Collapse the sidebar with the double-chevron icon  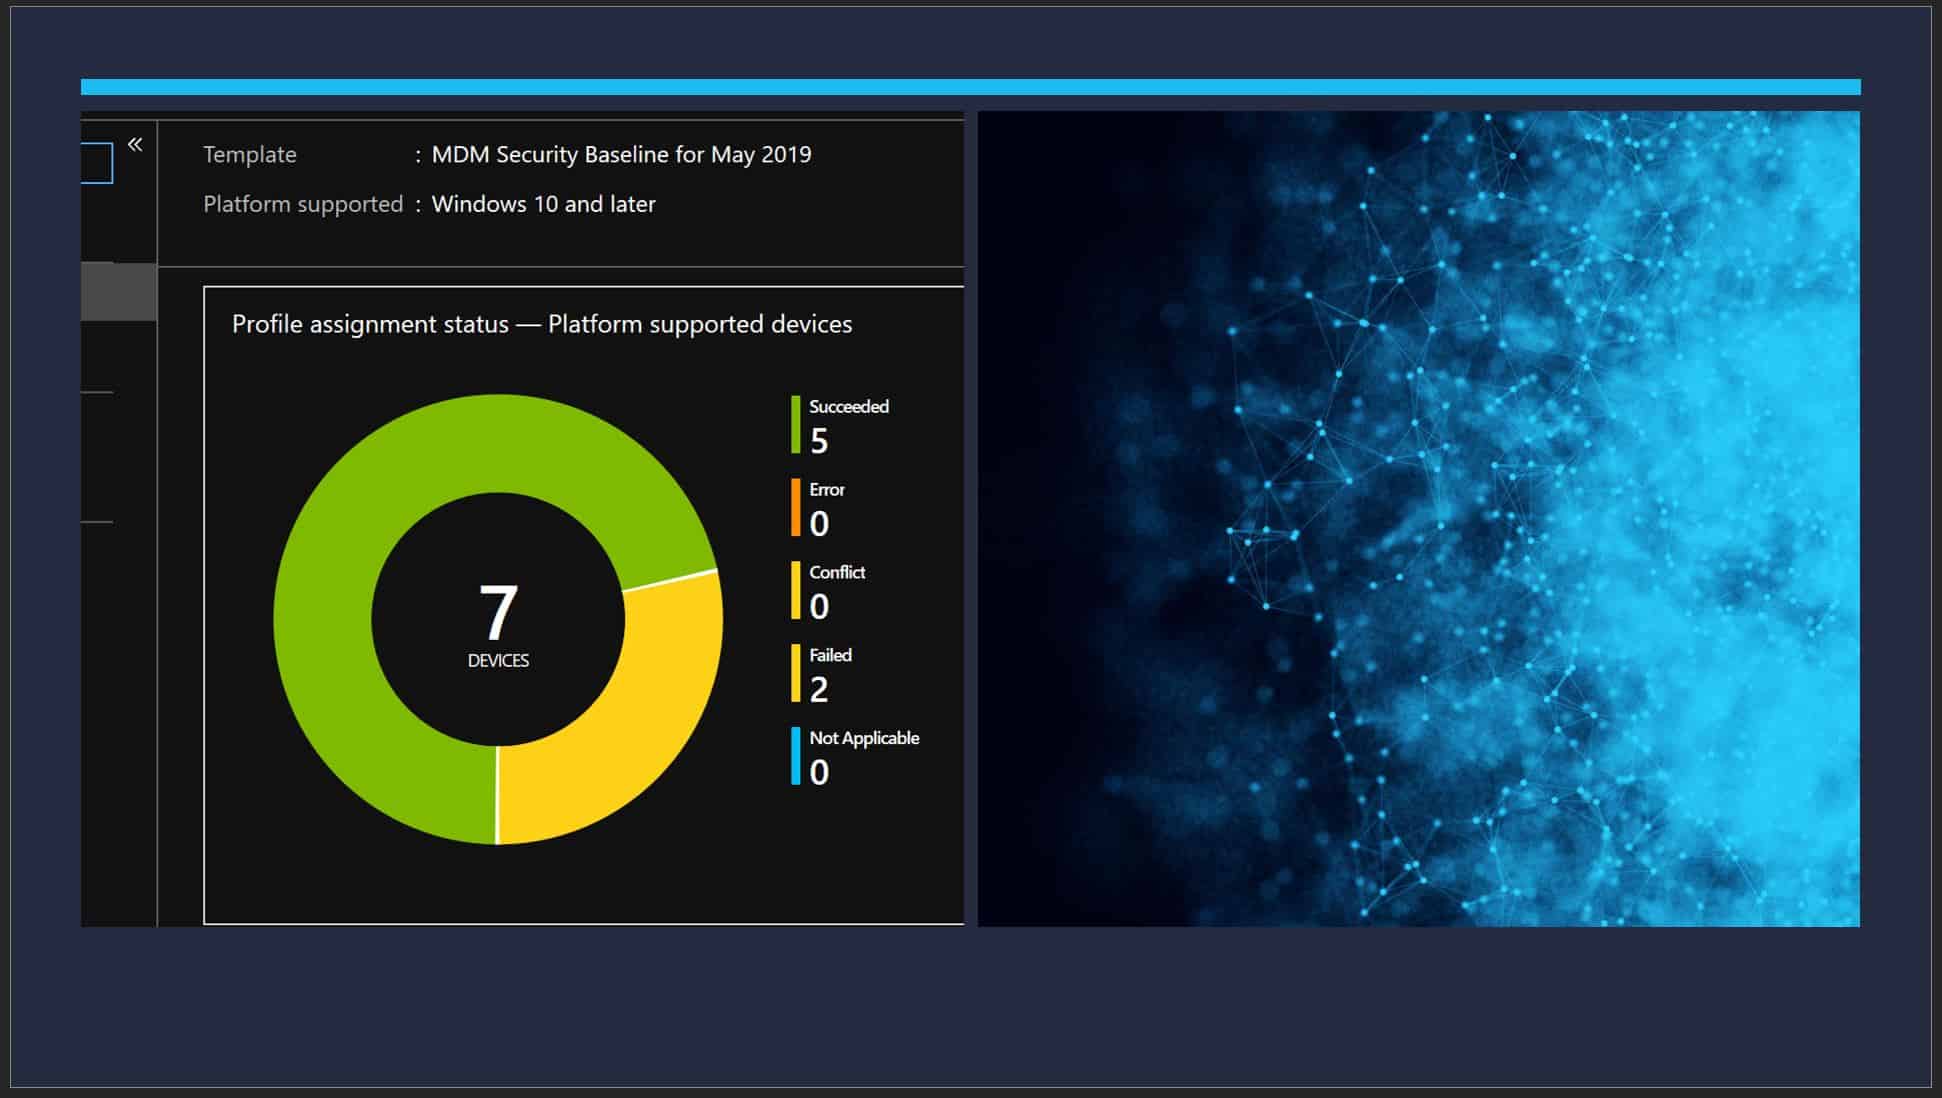point(135,143)
